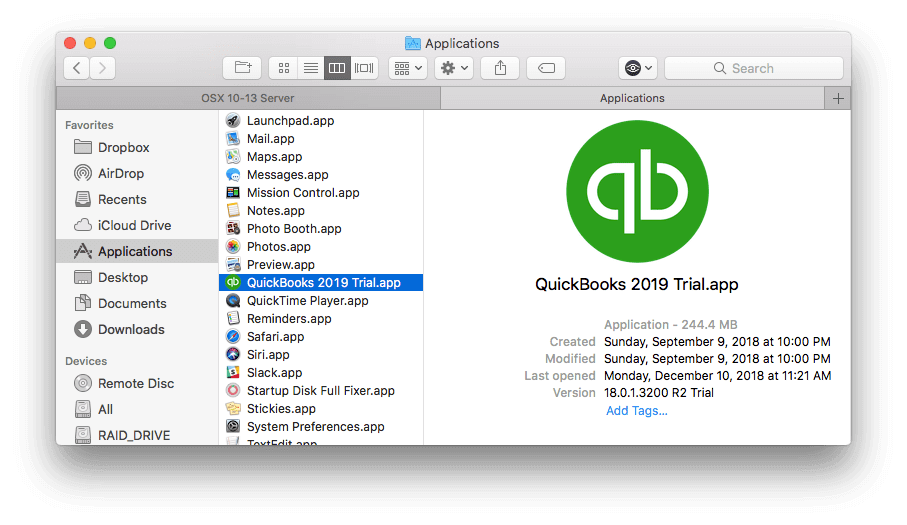Create a new folder via toolbar icon
Viewport: 907px width, 525px height.
click(x=242, y=68)
